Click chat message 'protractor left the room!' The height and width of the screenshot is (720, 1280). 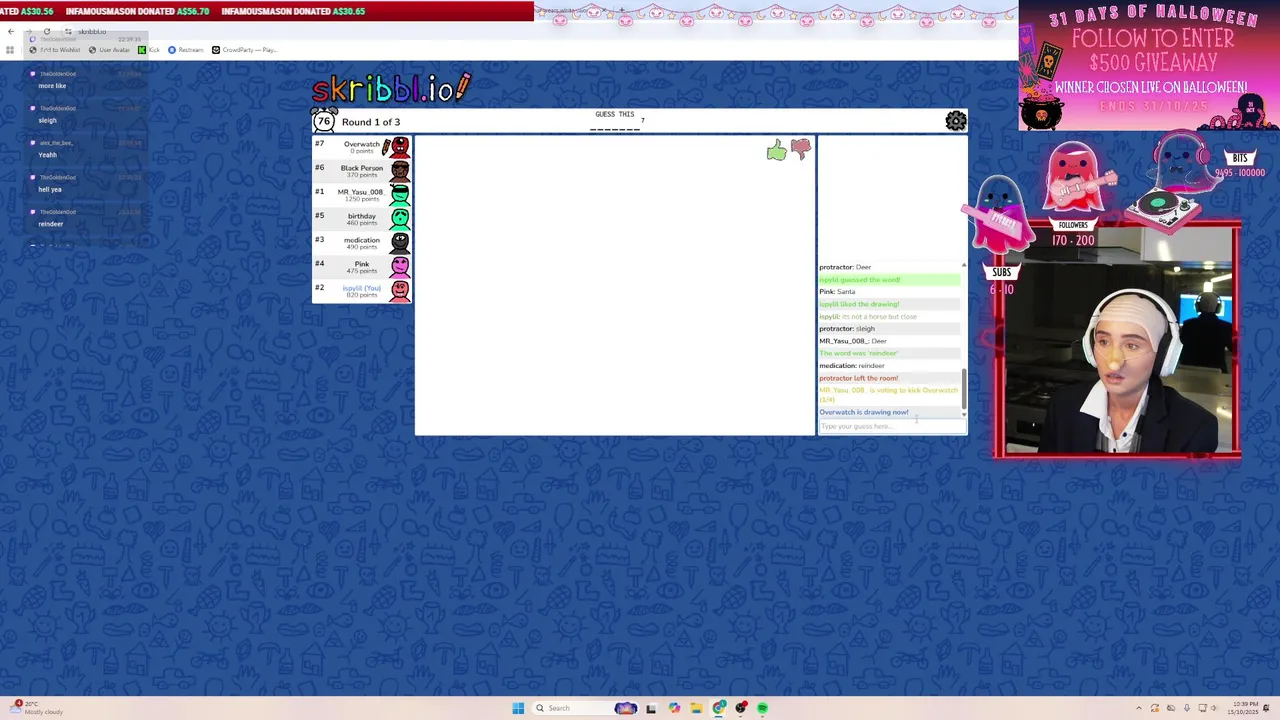(859, 378)
